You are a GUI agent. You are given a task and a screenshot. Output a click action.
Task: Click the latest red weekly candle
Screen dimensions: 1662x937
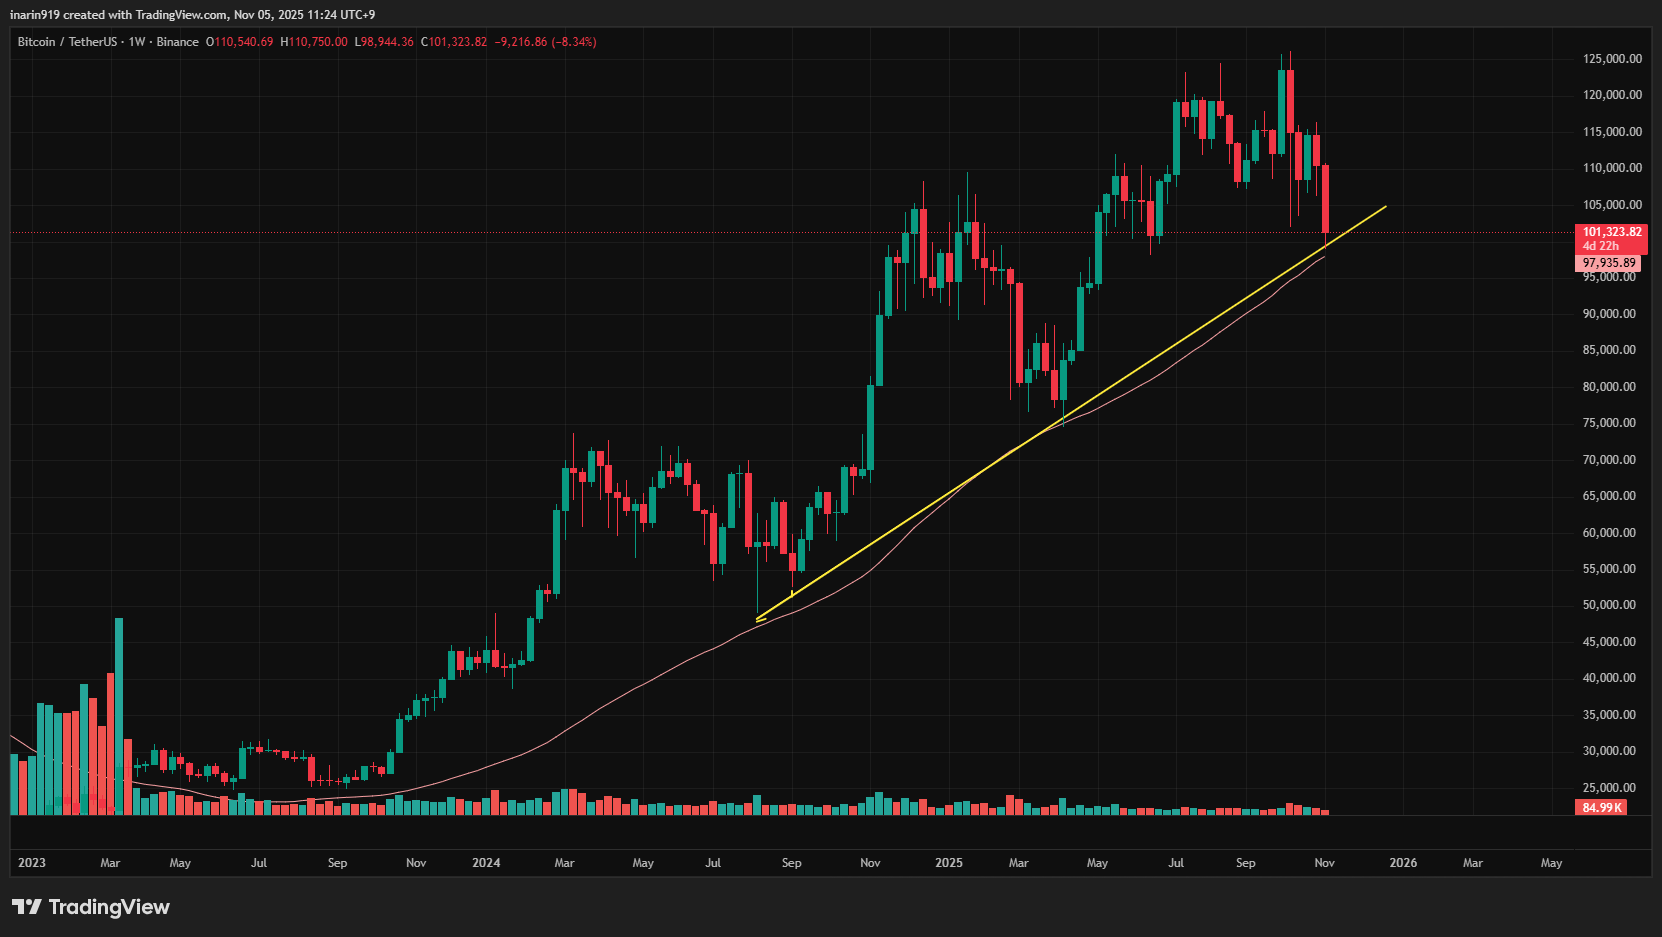[x=1325, y=198]
